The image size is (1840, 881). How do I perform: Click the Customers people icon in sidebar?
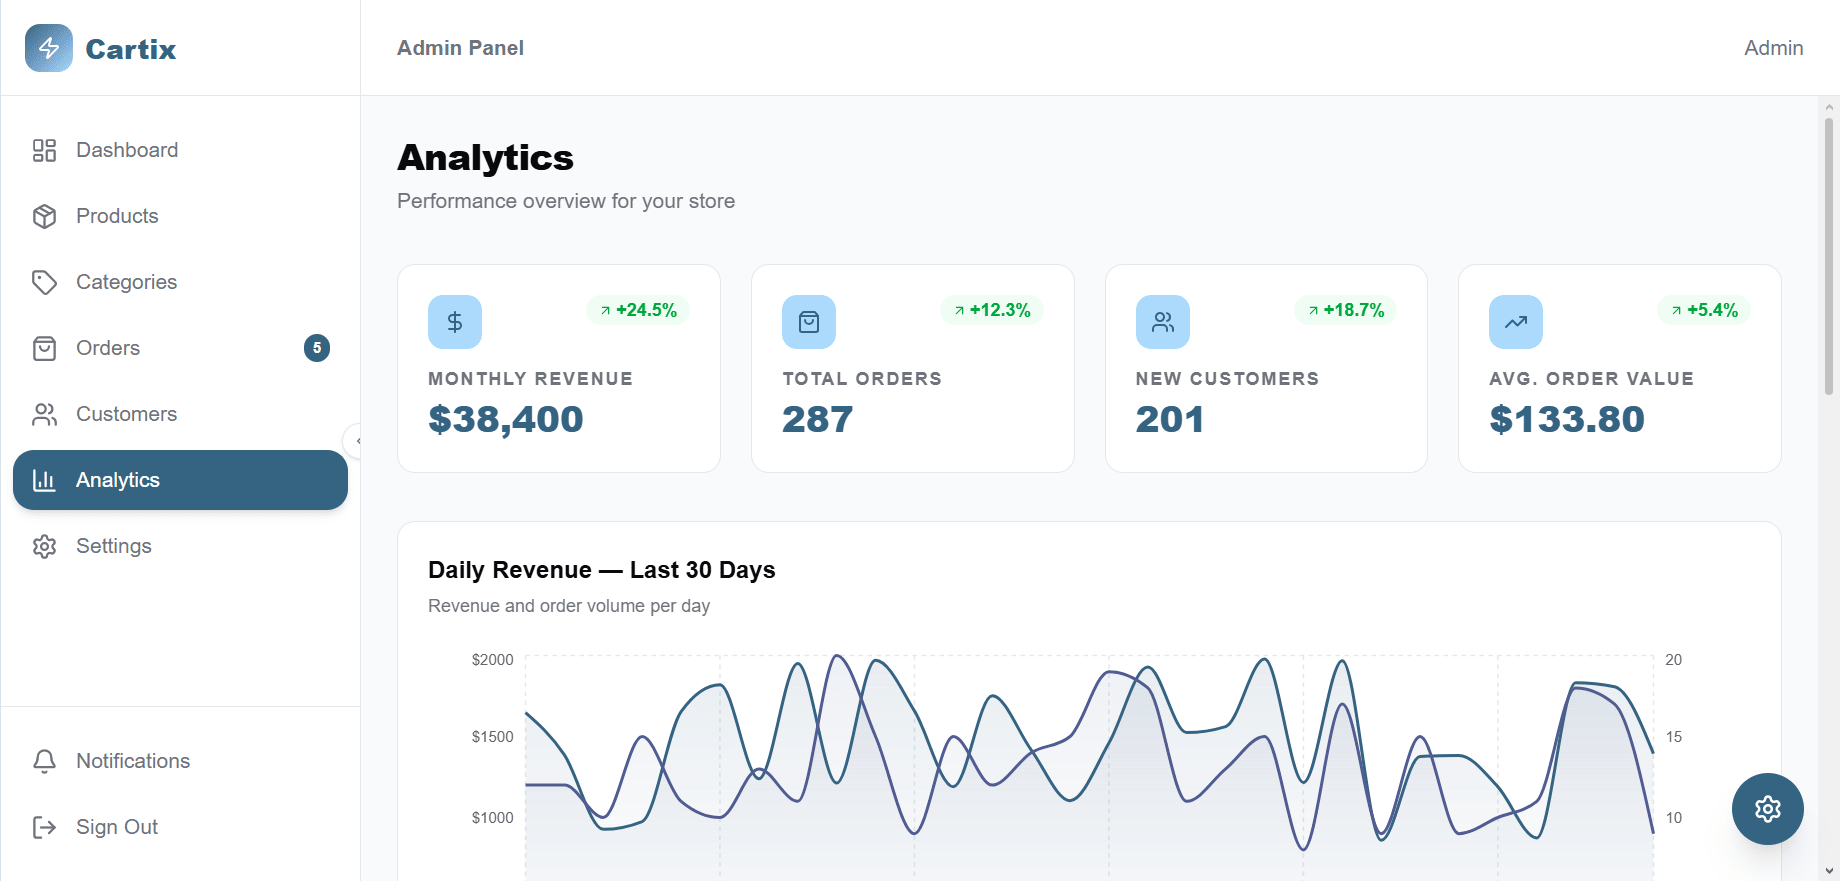click(44, 414)
